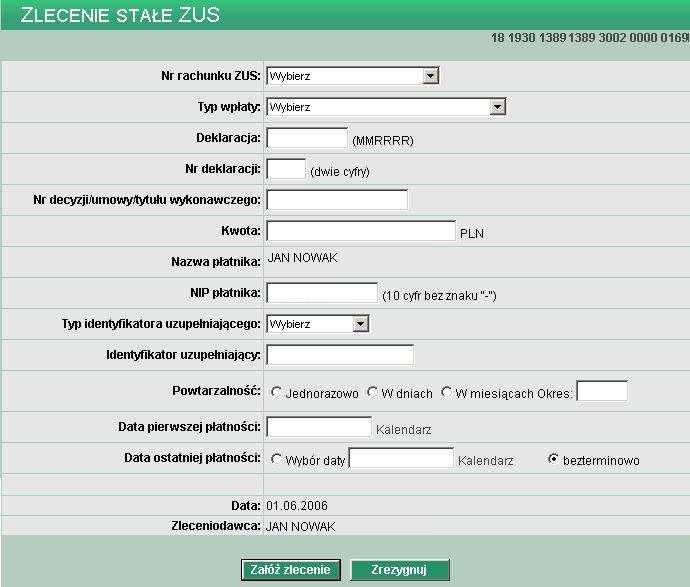690x587 pixels.
Task: Click the (dwie cyfry) hint text
Action: [340, 172]
